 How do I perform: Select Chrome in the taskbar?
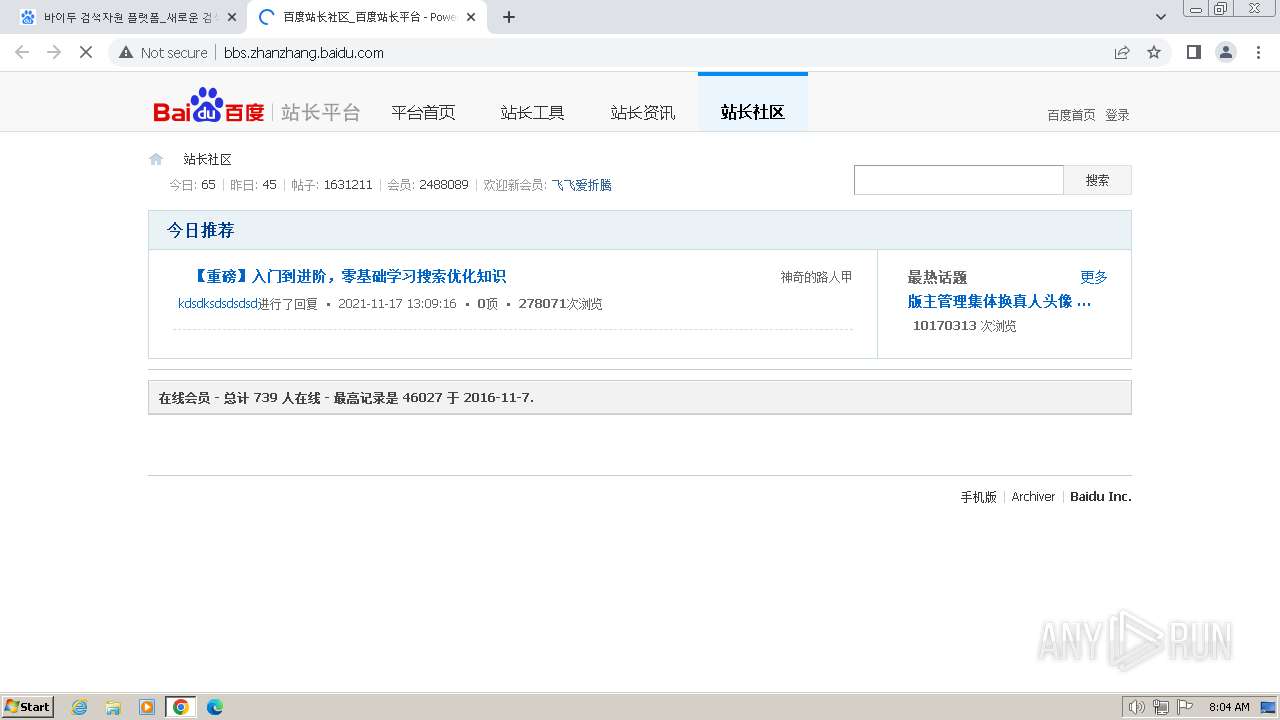coord(181,707)
